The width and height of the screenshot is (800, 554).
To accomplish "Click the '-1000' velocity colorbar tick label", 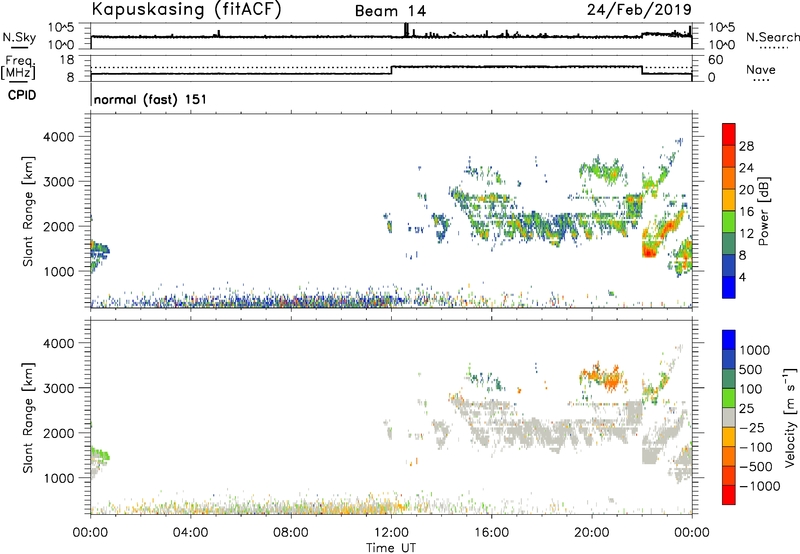I will (760, 486).
